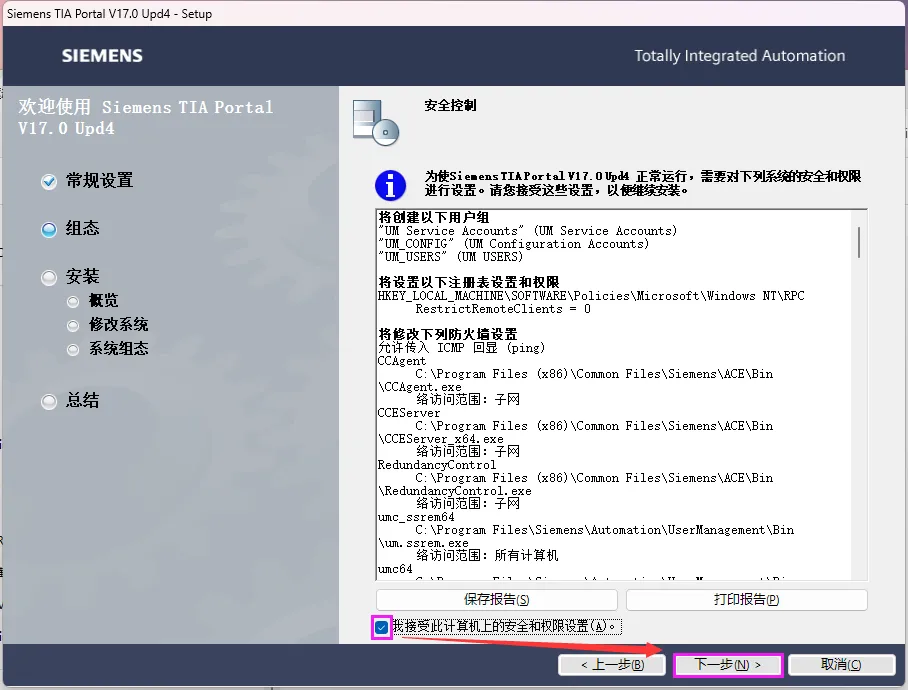Image resolution: width=908 pixels, height=690 pixels.
Task: Click the 允许传入 ICMP 回显 (ping) line
Action: pos(462,347)
